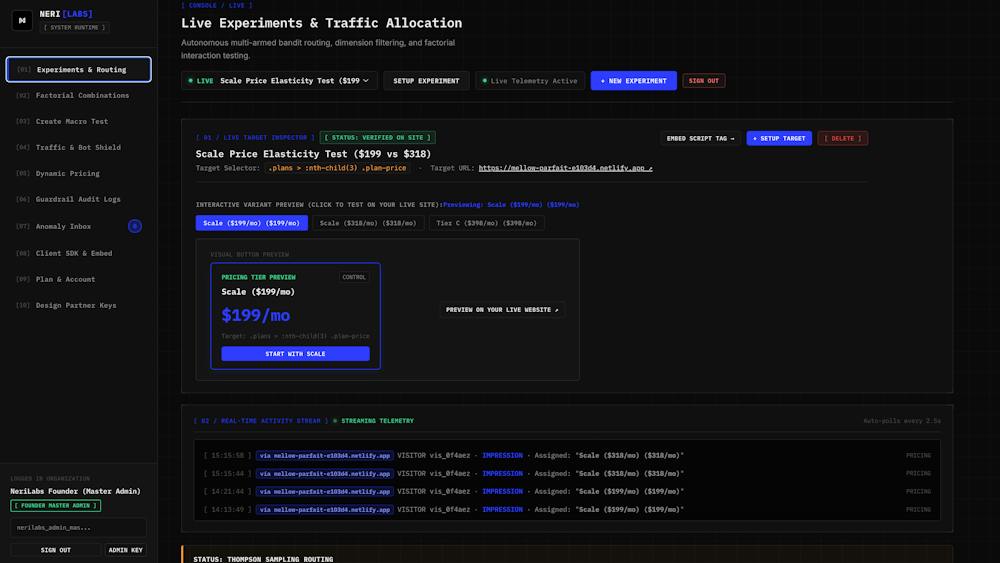Open Plan & Account settings
Image resolution: width=1000 pixels, height=563 pixels.
coord(78,279)
